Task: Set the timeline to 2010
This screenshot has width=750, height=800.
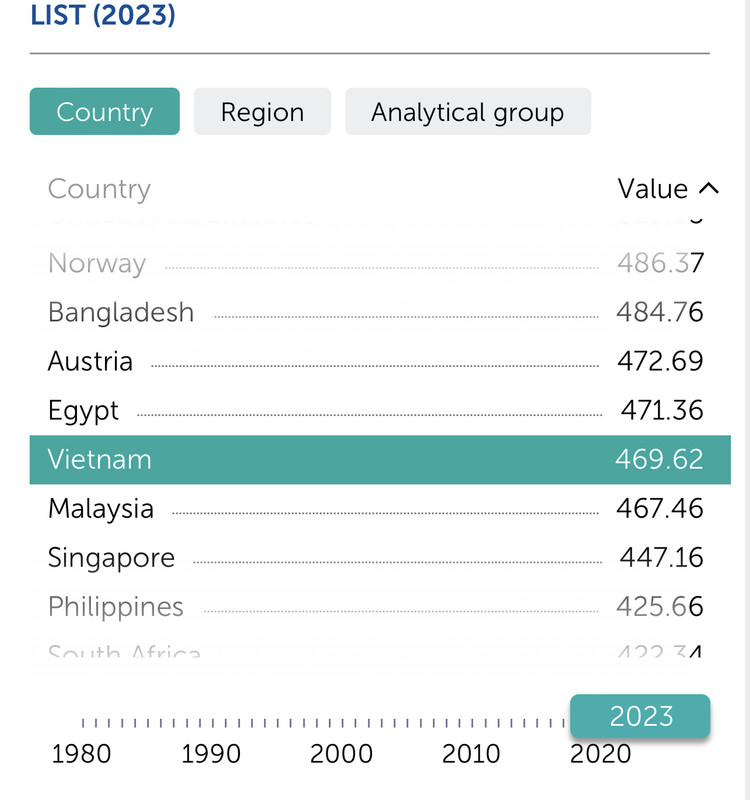Action: tap(471, 754)
